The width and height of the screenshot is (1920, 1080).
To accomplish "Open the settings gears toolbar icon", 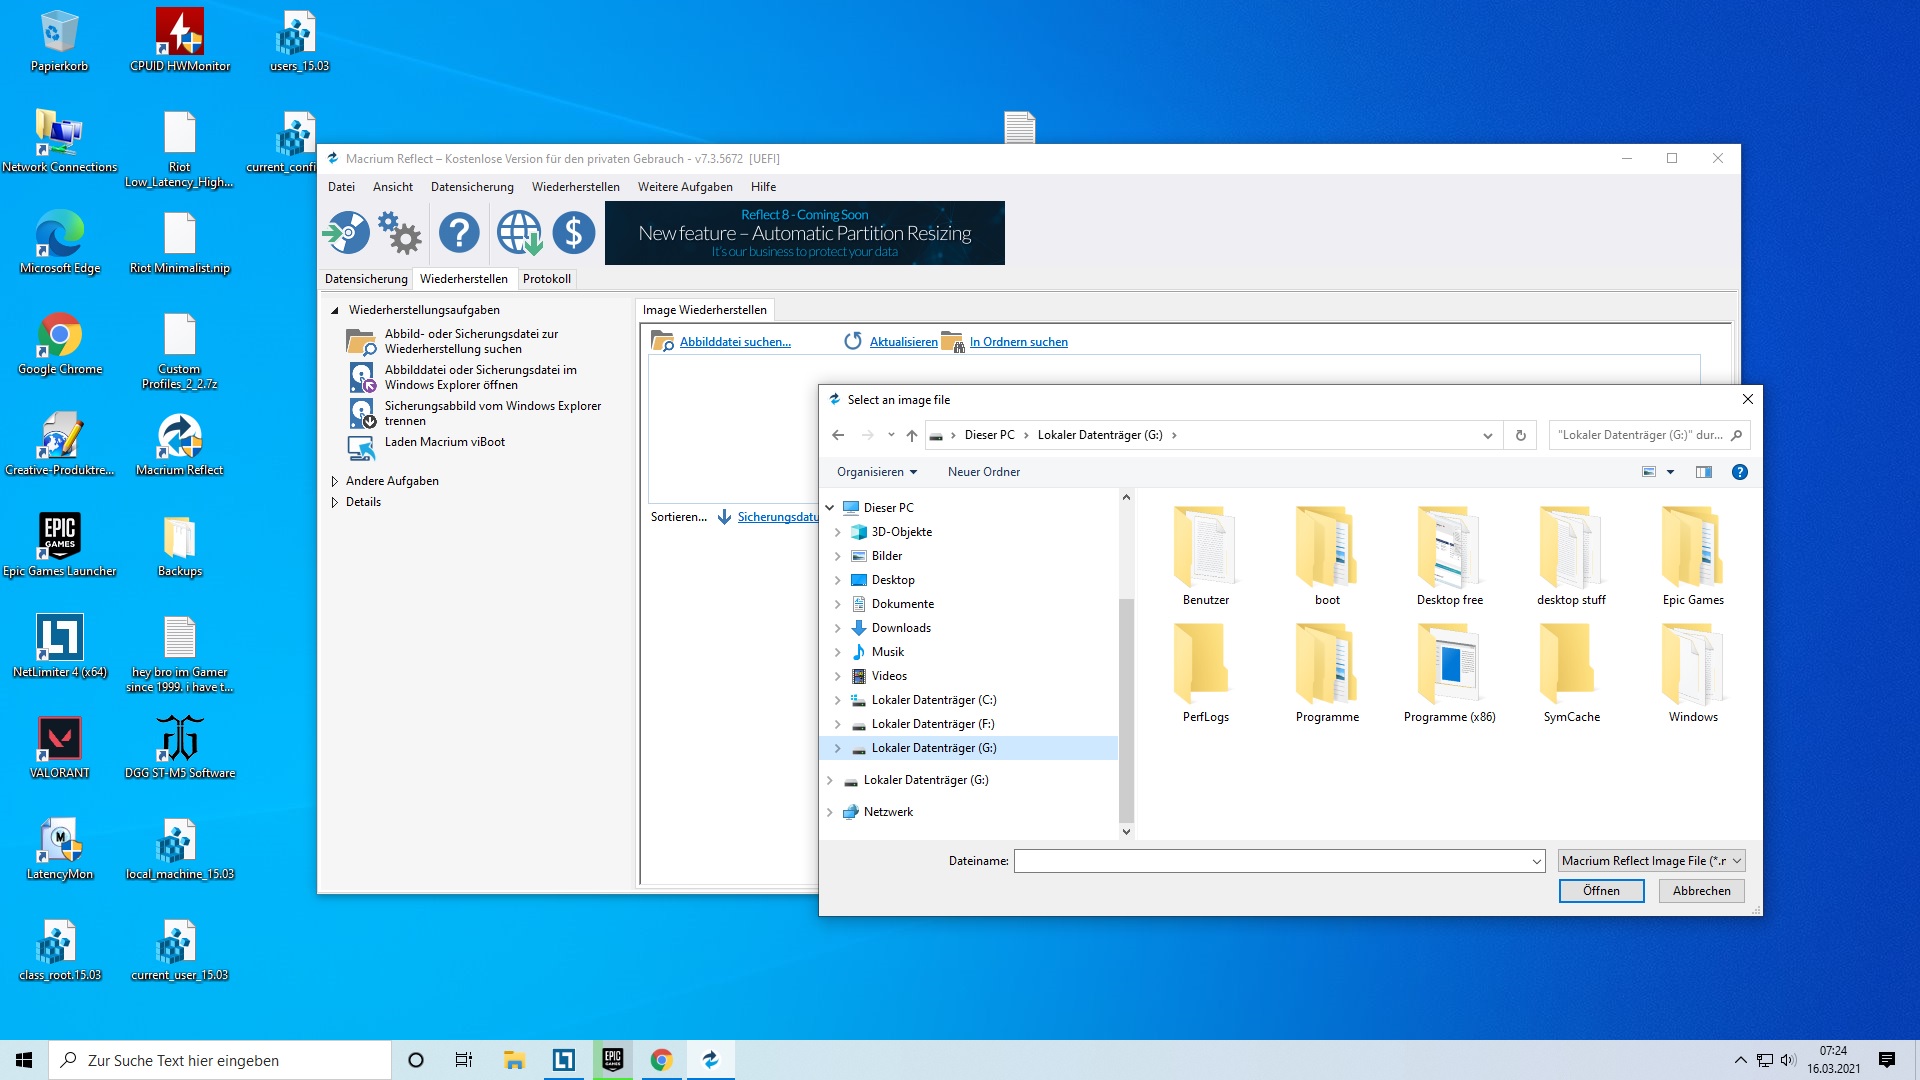I will click(400, 233).
